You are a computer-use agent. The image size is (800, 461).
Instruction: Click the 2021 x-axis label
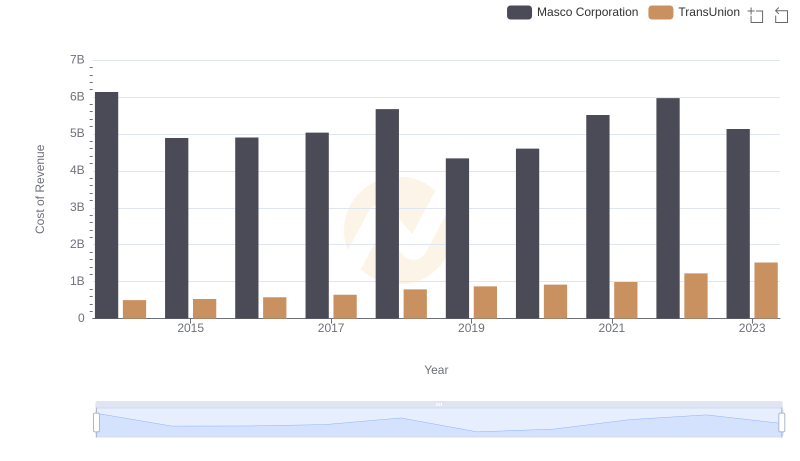tap(611, 328)
